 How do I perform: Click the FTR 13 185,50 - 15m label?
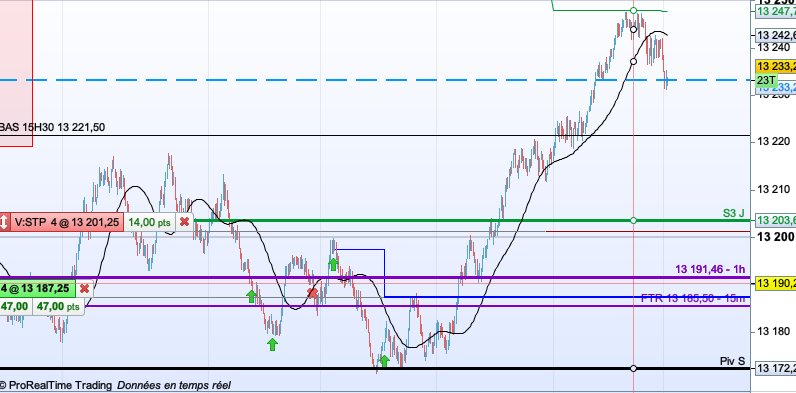point(693,298)
